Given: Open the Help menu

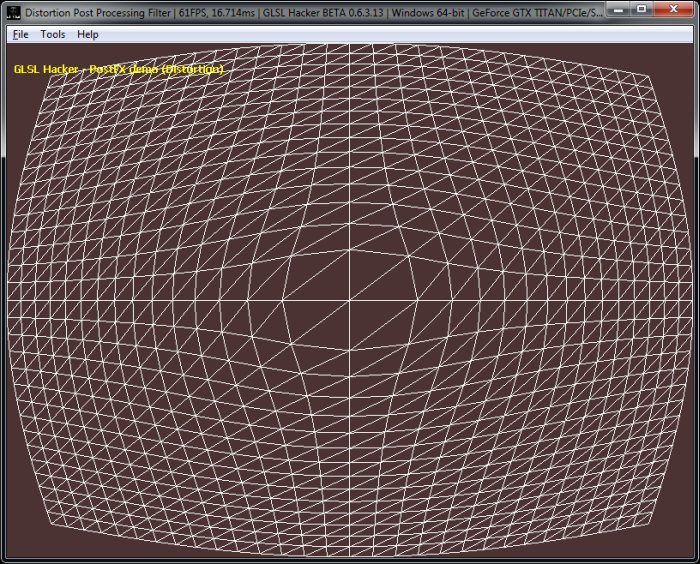Looking at the screenshot, I should point(88,34).
